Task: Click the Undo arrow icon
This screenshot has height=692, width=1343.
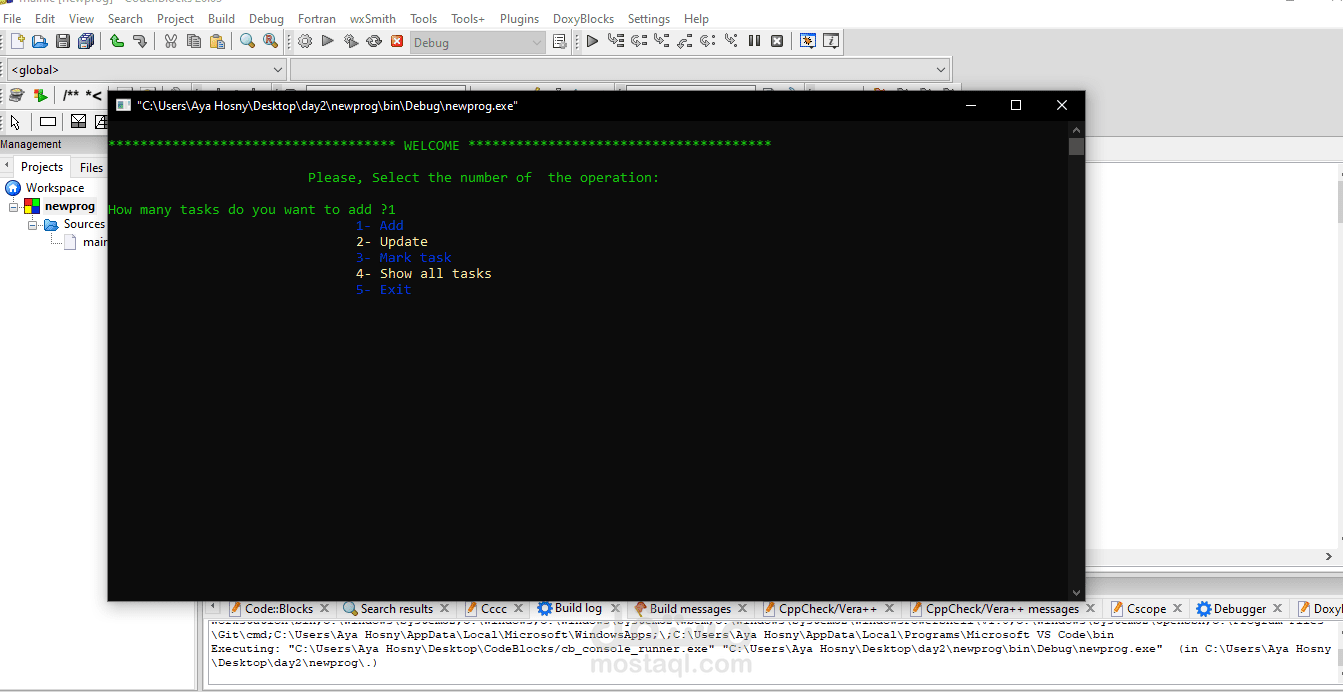Action: [117, 41]
